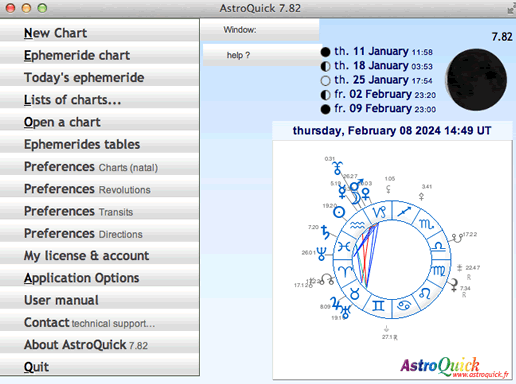Click the crescent Moon glyph on chart
This screenshot has height=384, width=516.
point(357,197)
